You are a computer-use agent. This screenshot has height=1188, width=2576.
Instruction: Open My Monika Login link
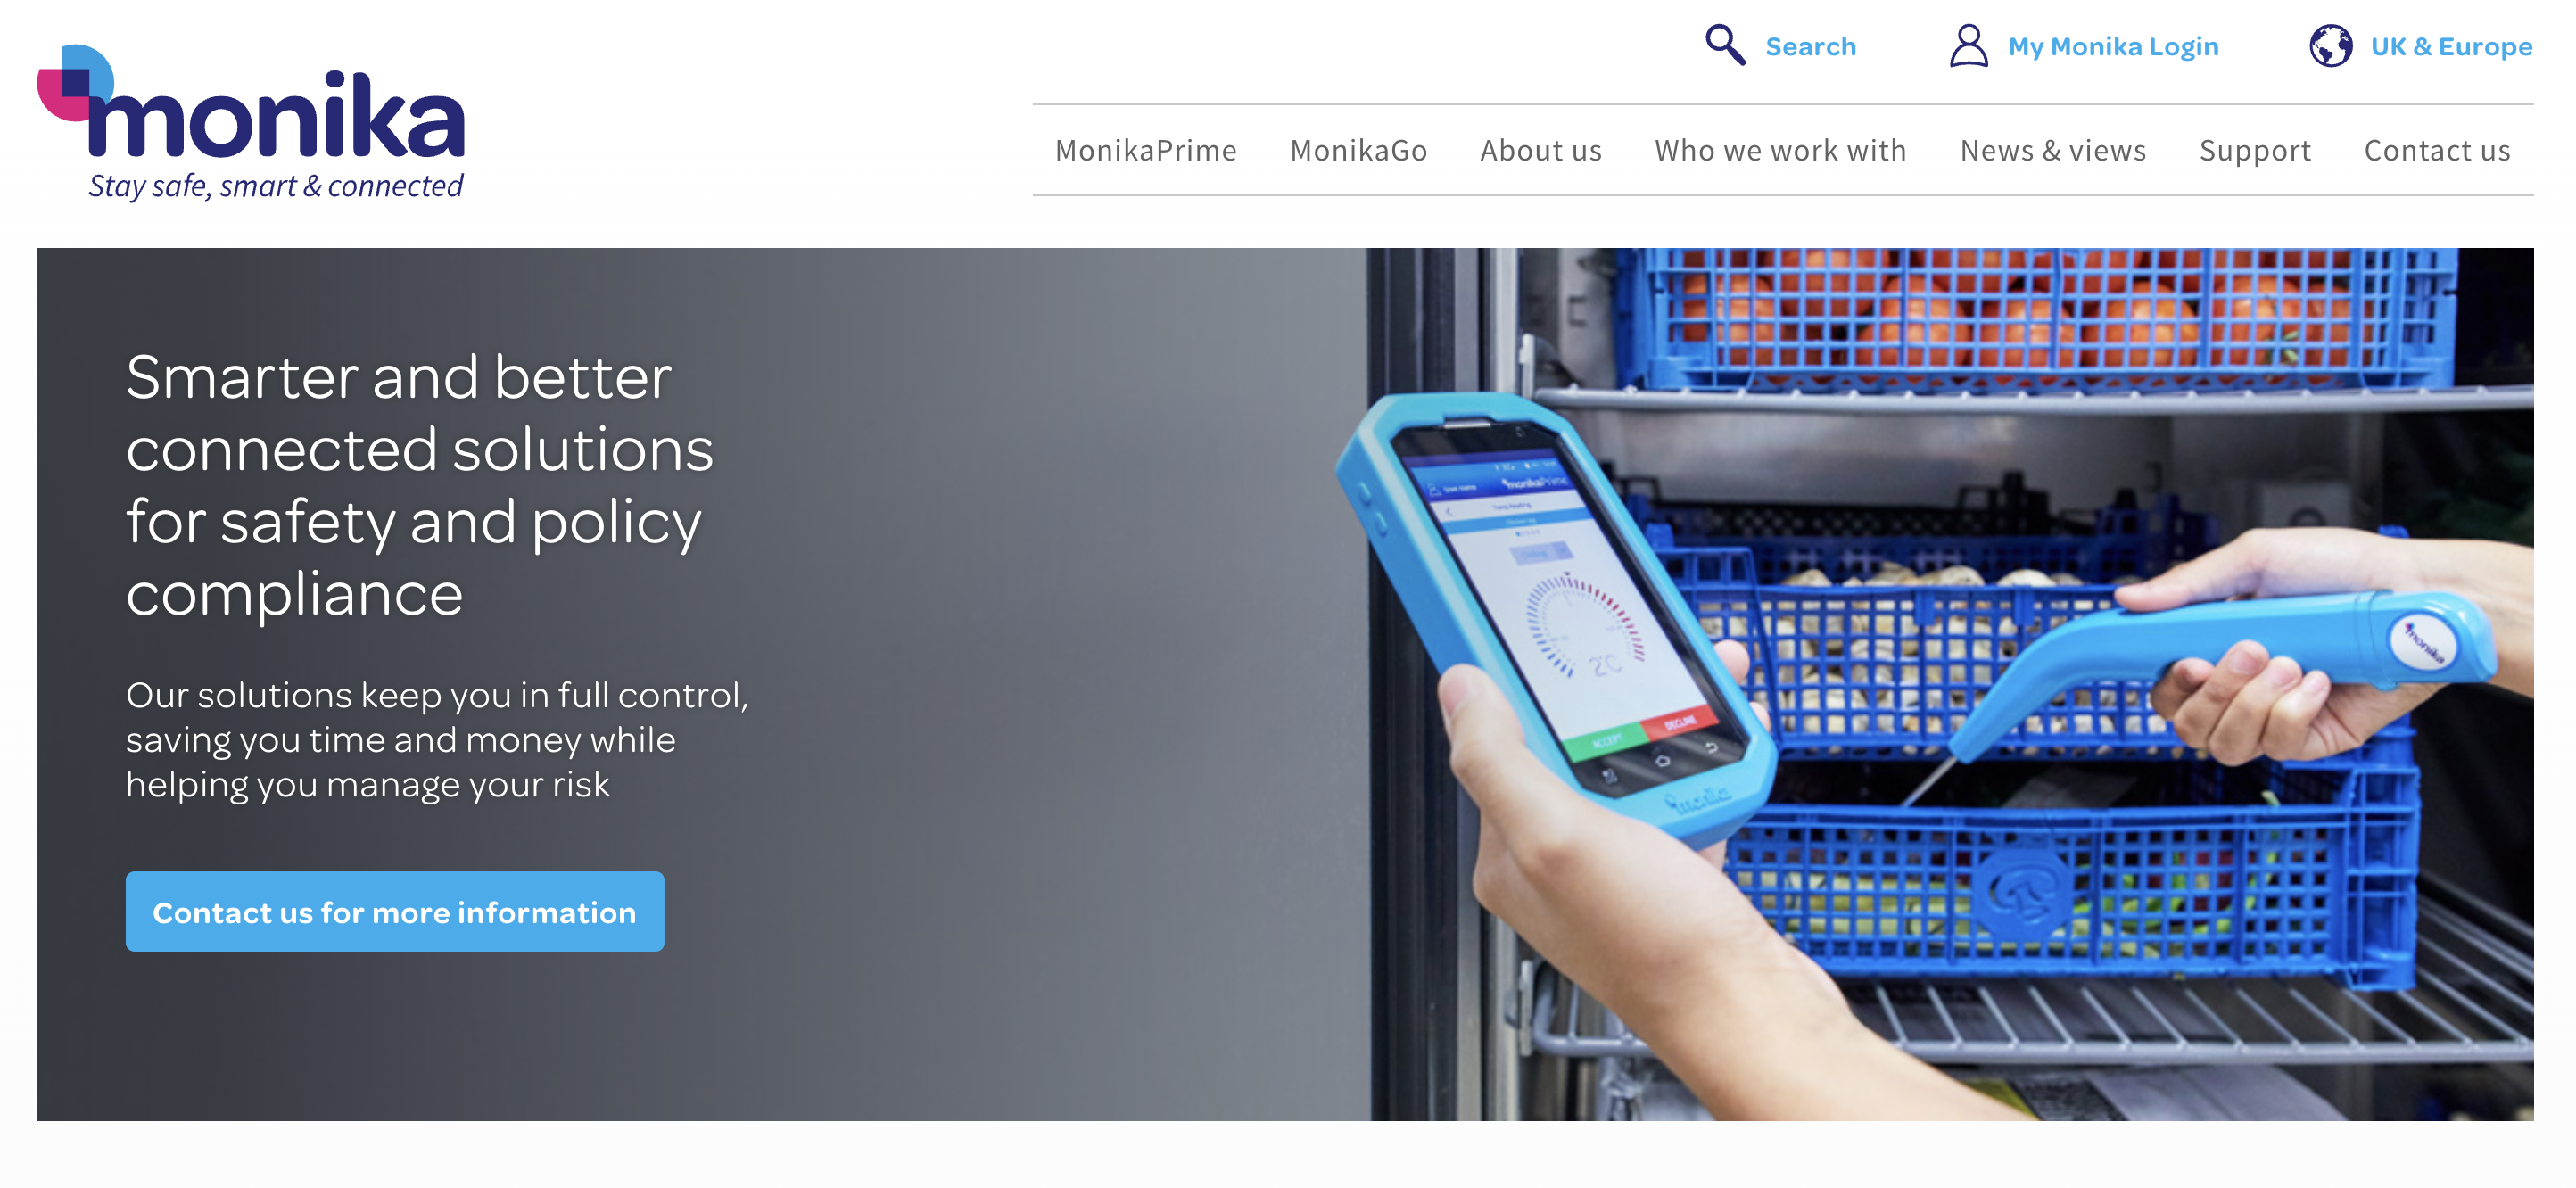click(x=2113, y=47)
